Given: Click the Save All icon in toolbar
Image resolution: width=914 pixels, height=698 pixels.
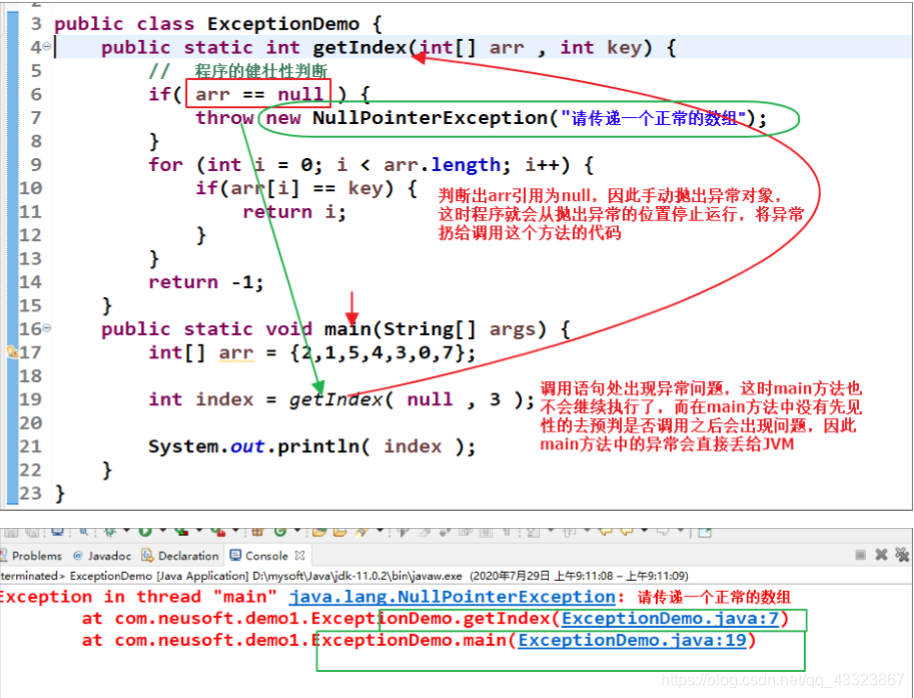Looking at the screenshot, I should click(x=32, y=532).
